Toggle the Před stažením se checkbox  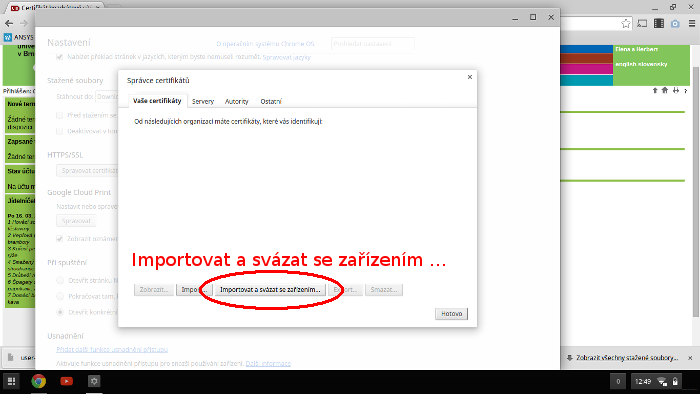click(59, 116)
